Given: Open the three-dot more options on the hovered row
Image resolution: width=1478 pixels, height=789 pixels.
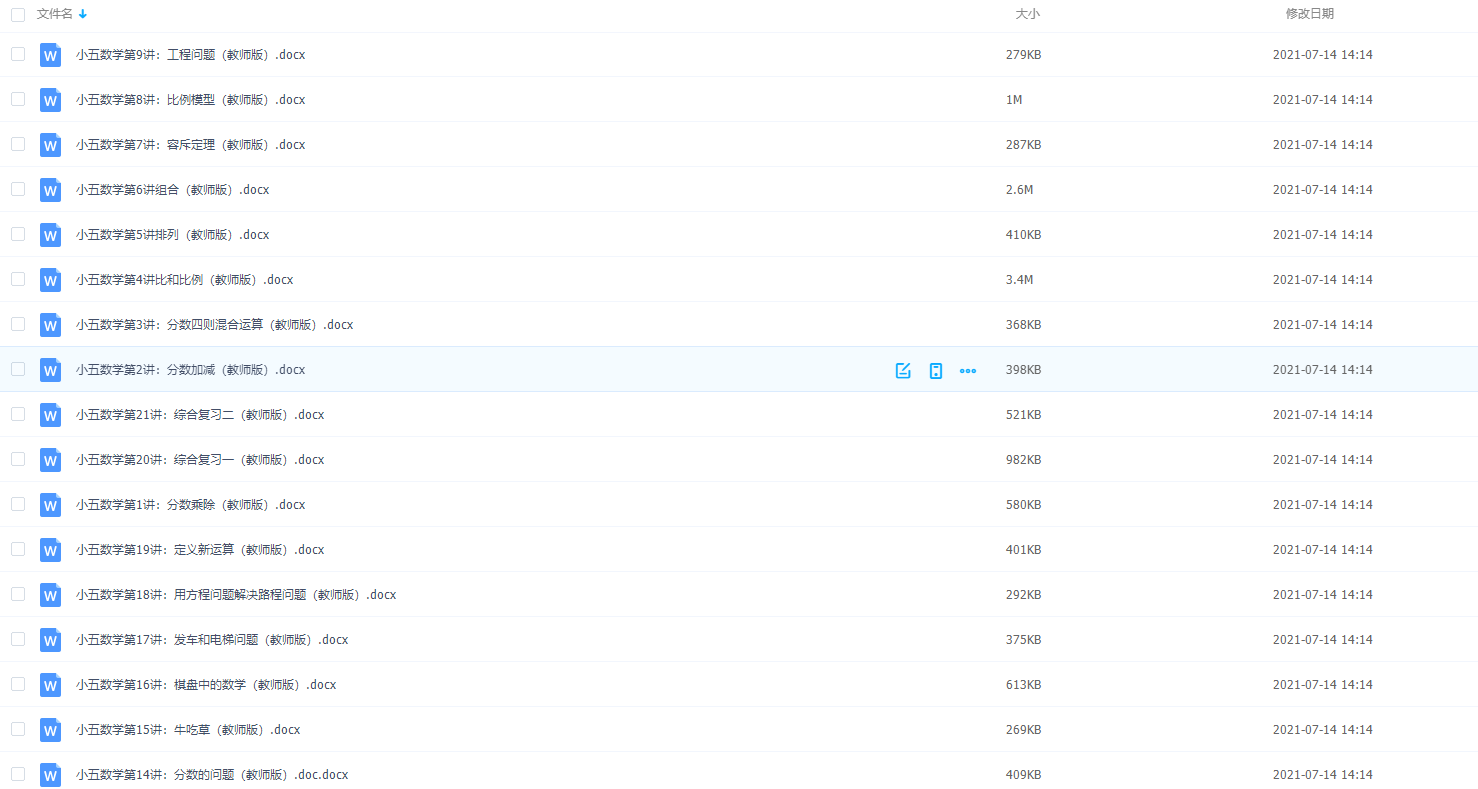Looking at the screenshot, I should click(x=968, y=371).
